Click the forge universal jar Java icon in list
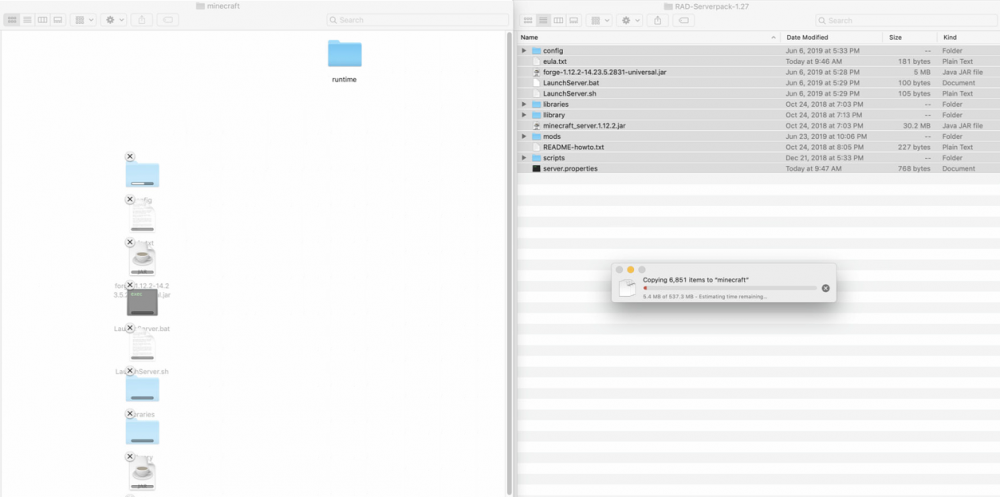 (536, 72)
